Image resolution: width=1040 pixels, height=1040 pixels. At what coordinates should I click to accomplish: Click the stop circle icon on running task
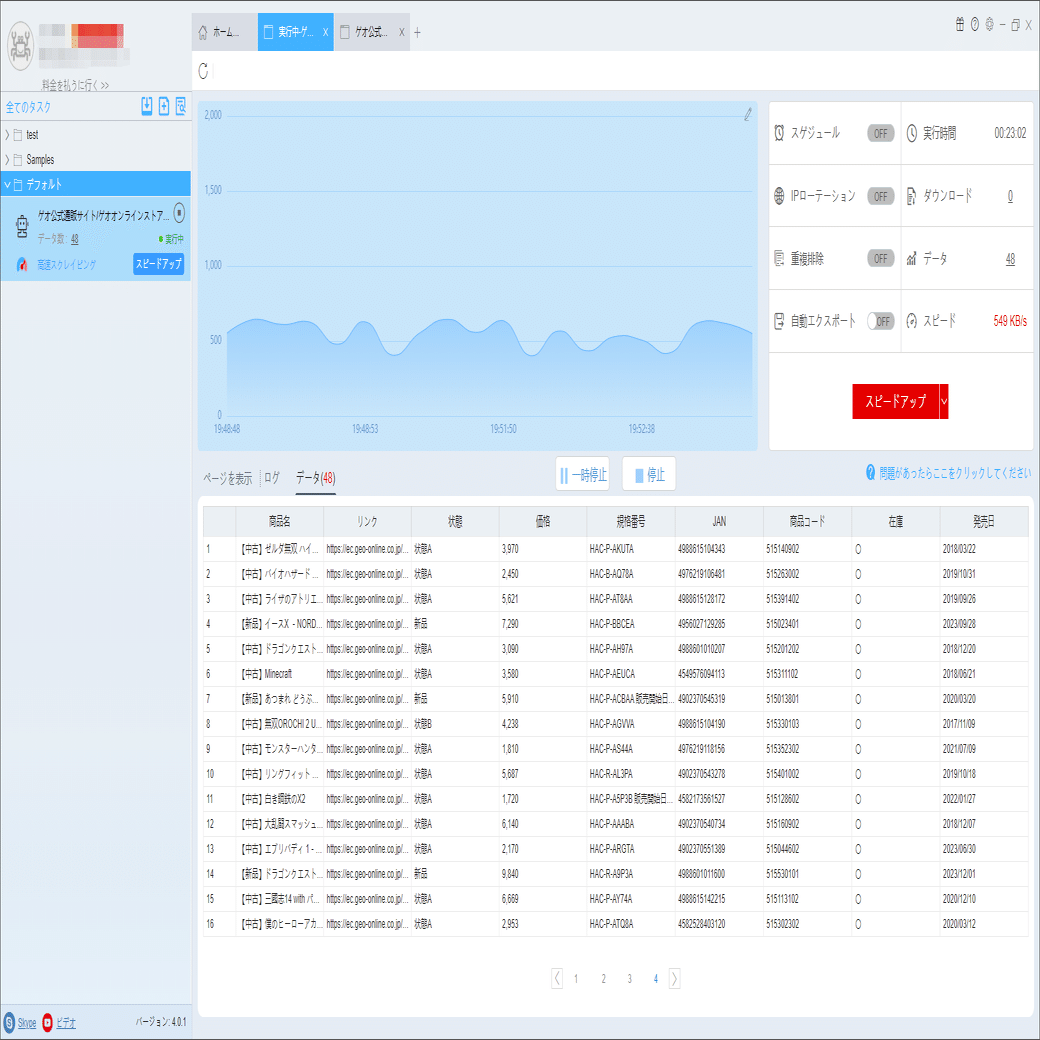[x=179, y=213]
